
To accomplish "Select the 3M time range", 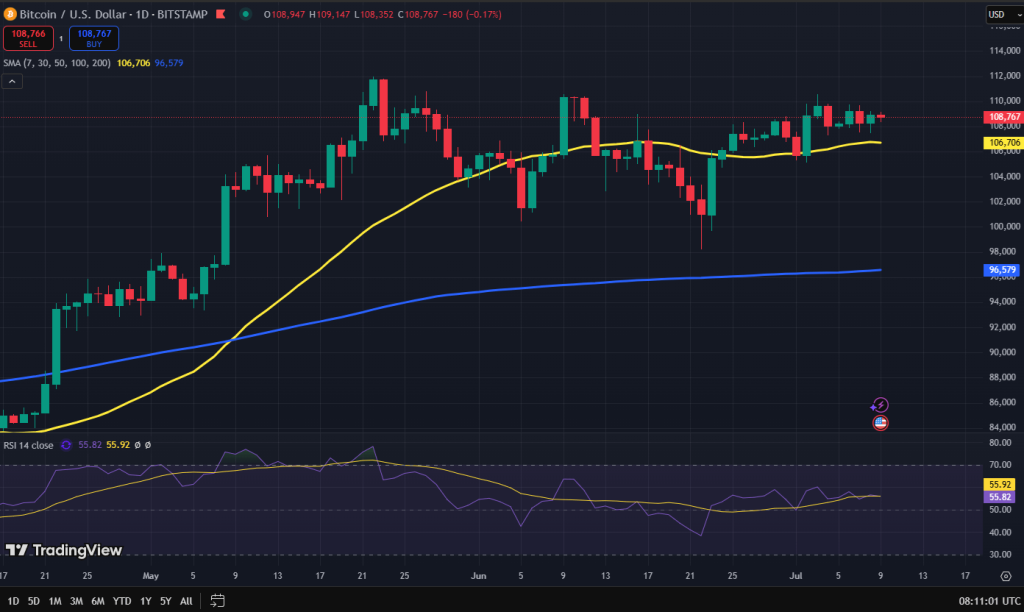I will point(76,601).
